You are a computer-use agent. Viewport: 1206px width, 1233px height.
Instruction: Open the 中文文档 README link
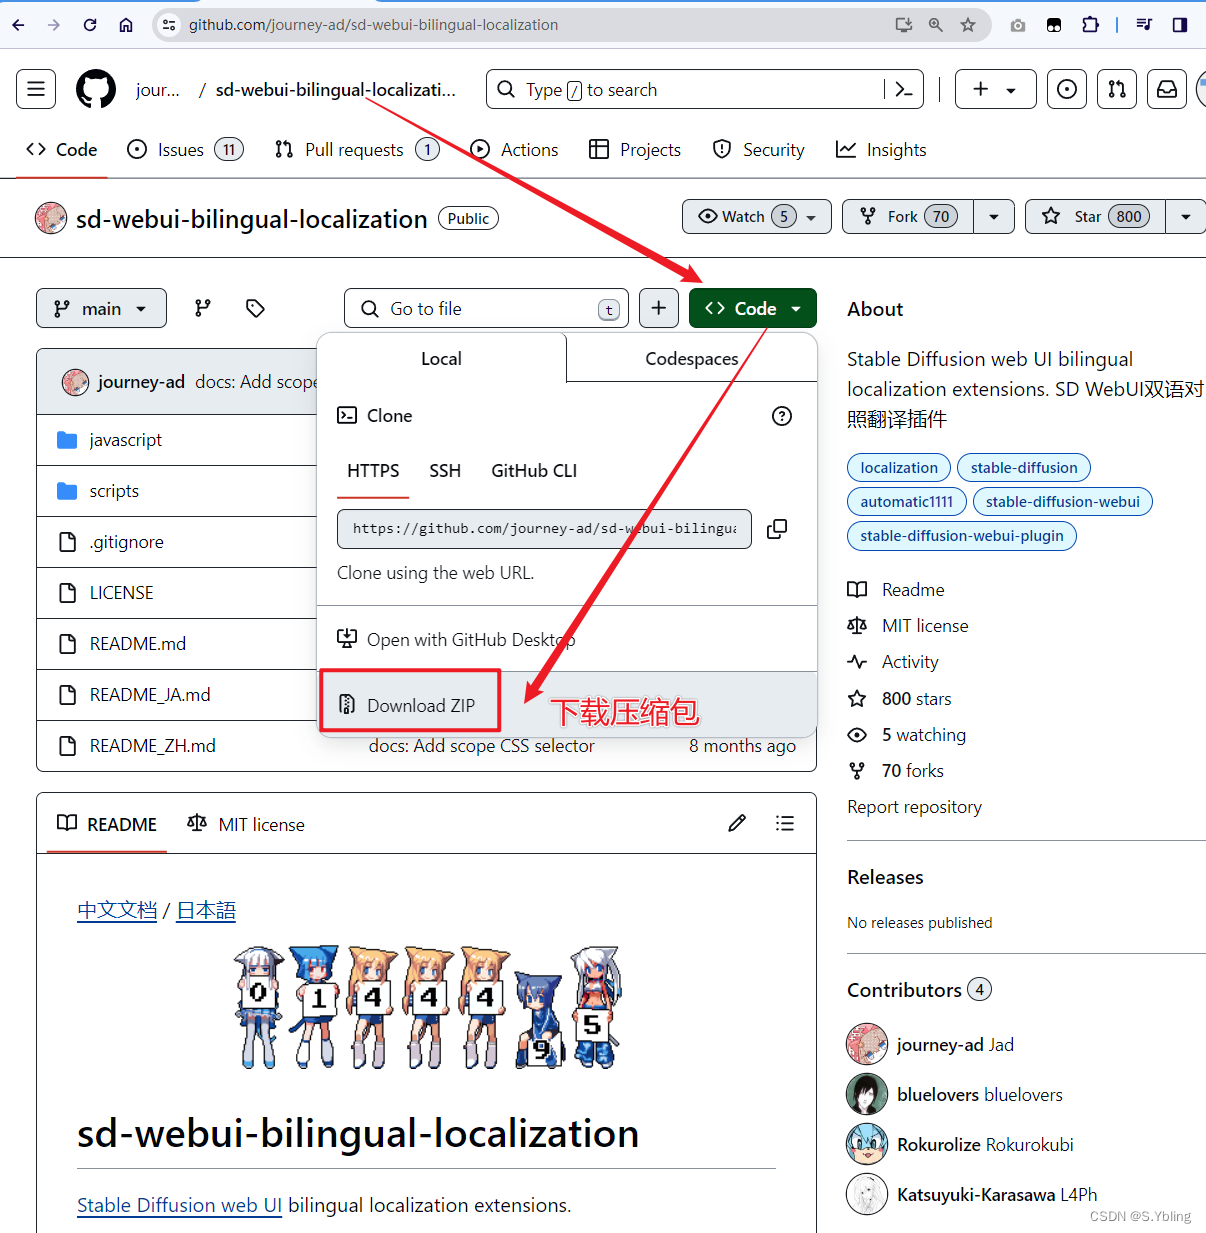coord(117,911)
